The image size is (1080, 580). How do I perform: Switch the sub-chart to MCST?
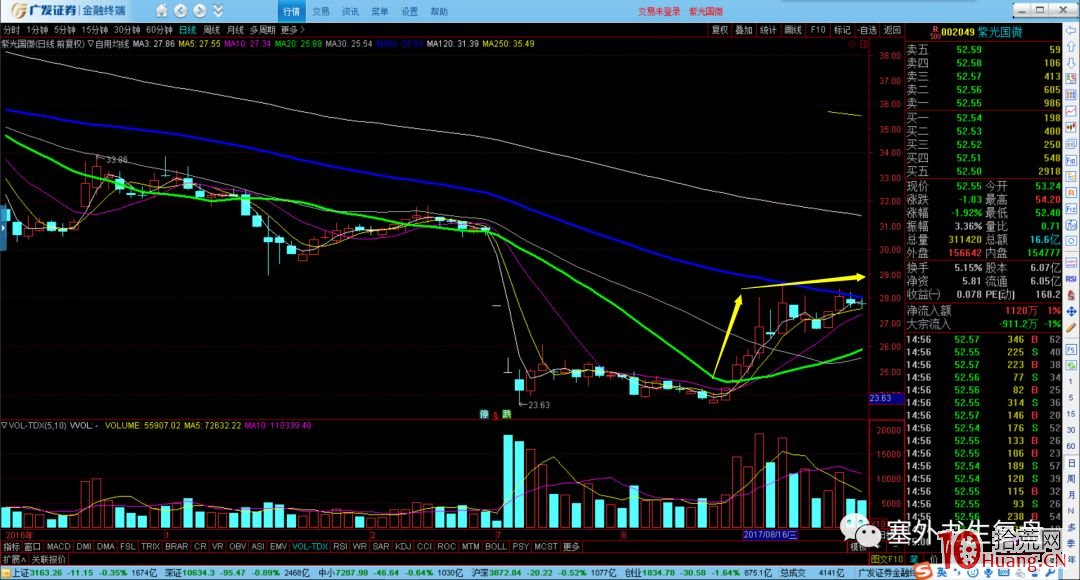pos(546,546)
